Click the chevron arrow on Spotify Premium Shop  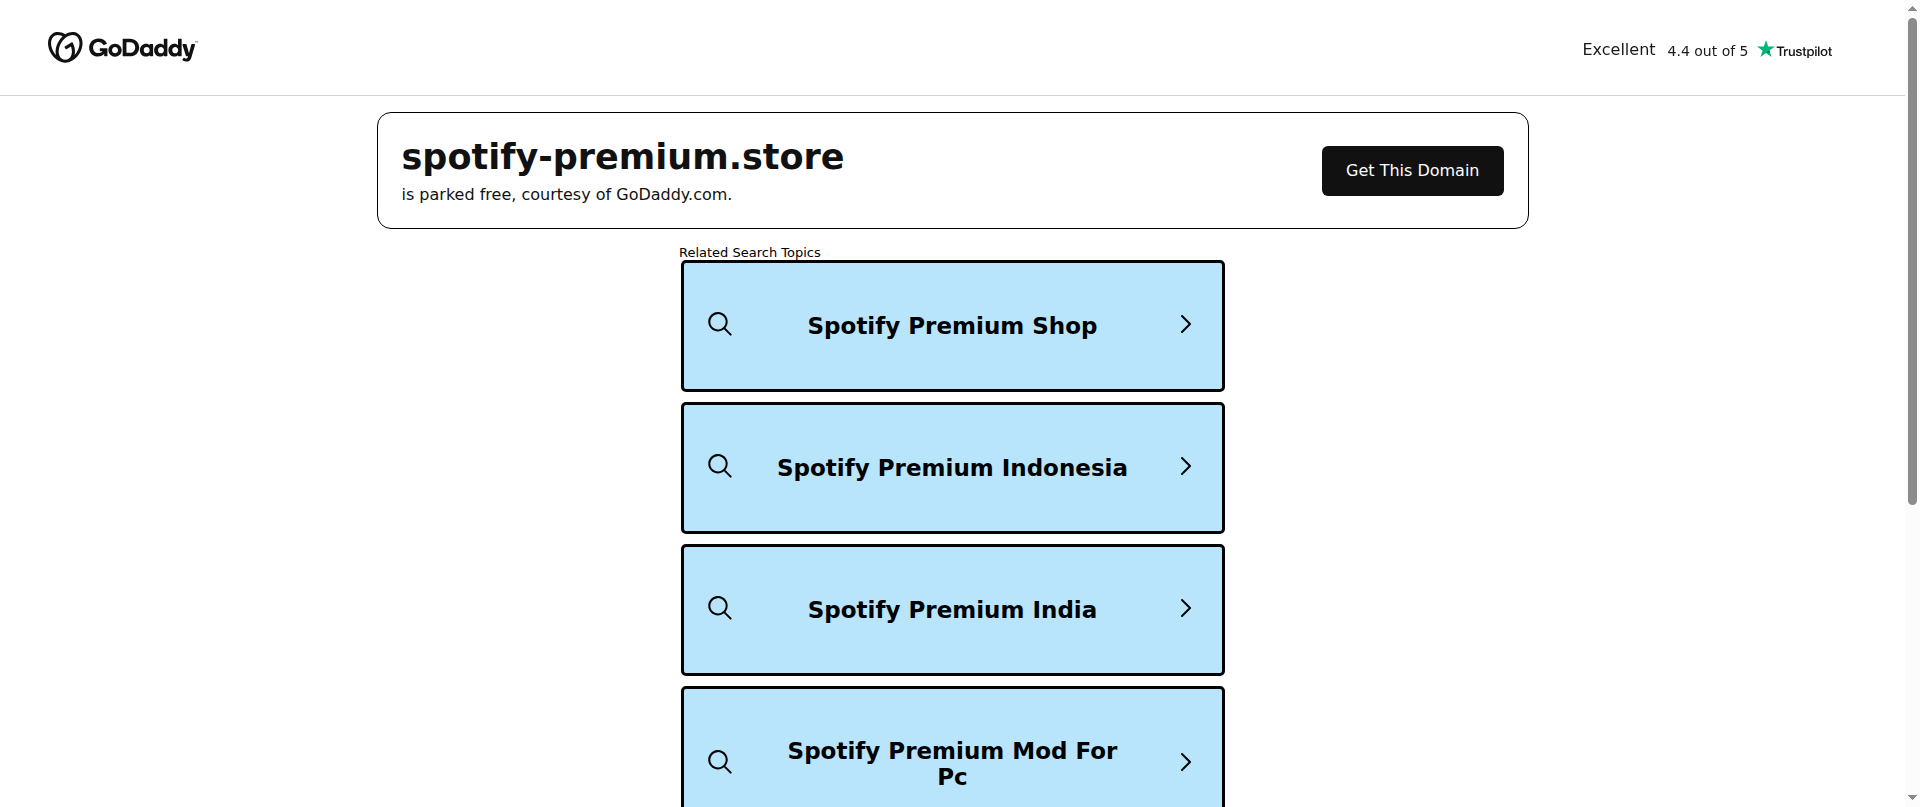click(x=1186, y=324)
